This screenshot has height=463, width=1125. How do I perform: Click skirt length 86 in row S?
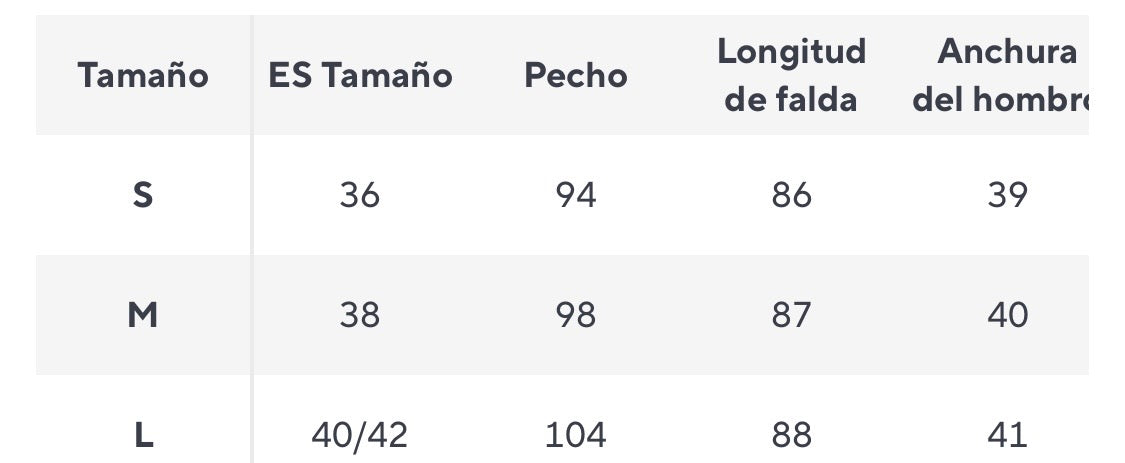tap(791, 195)
